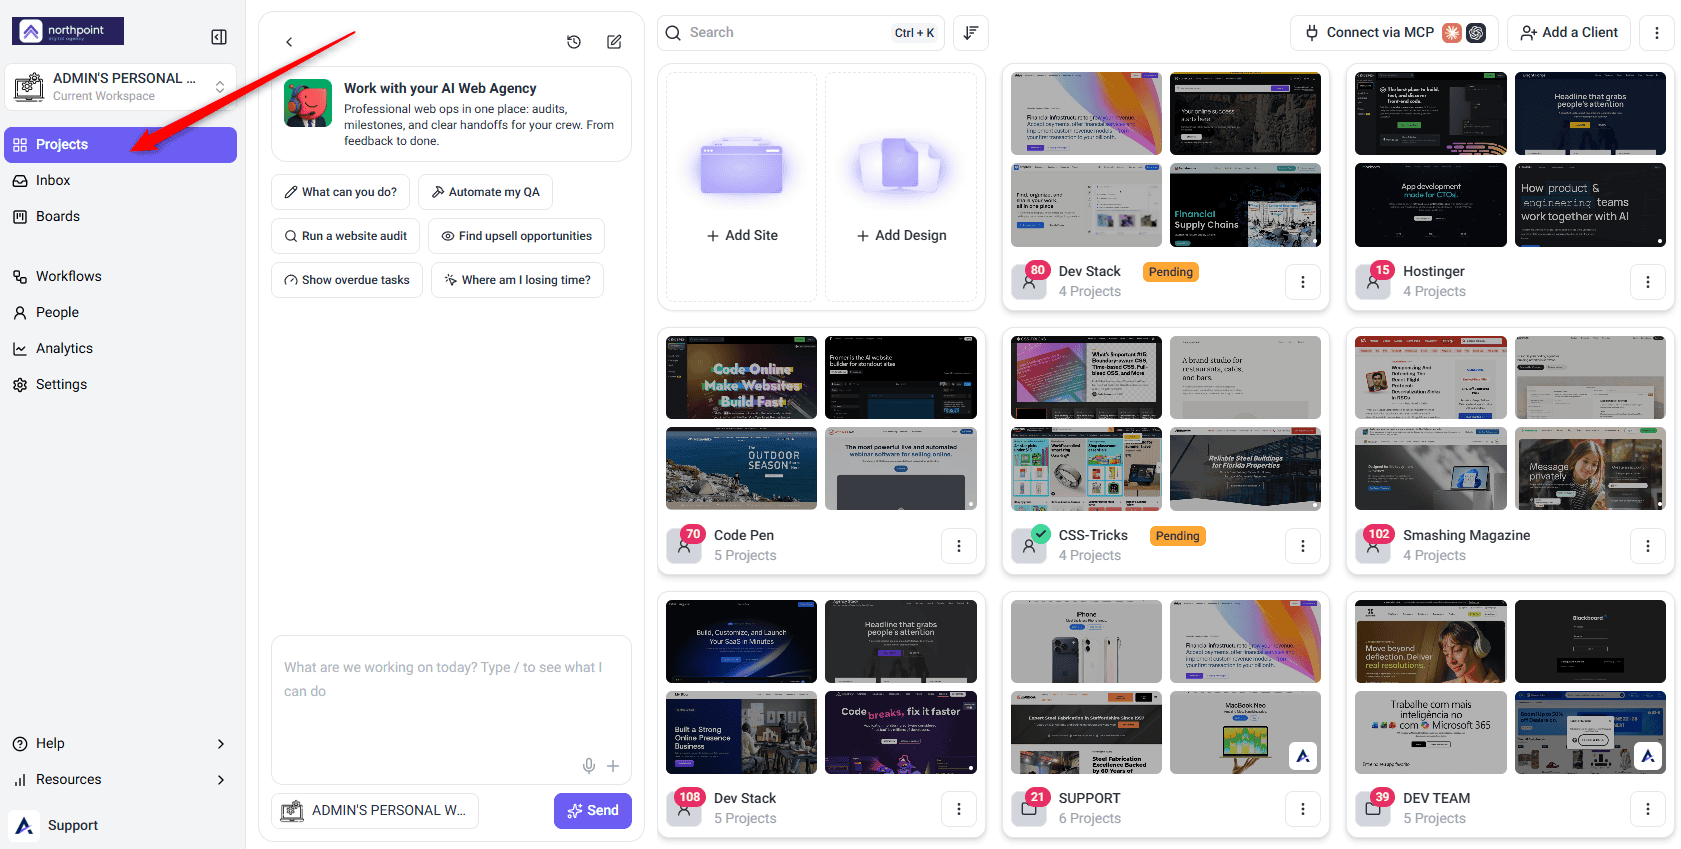
Task: Open options for Dev Stack Pending card
Action: (x=1303, y=282)
